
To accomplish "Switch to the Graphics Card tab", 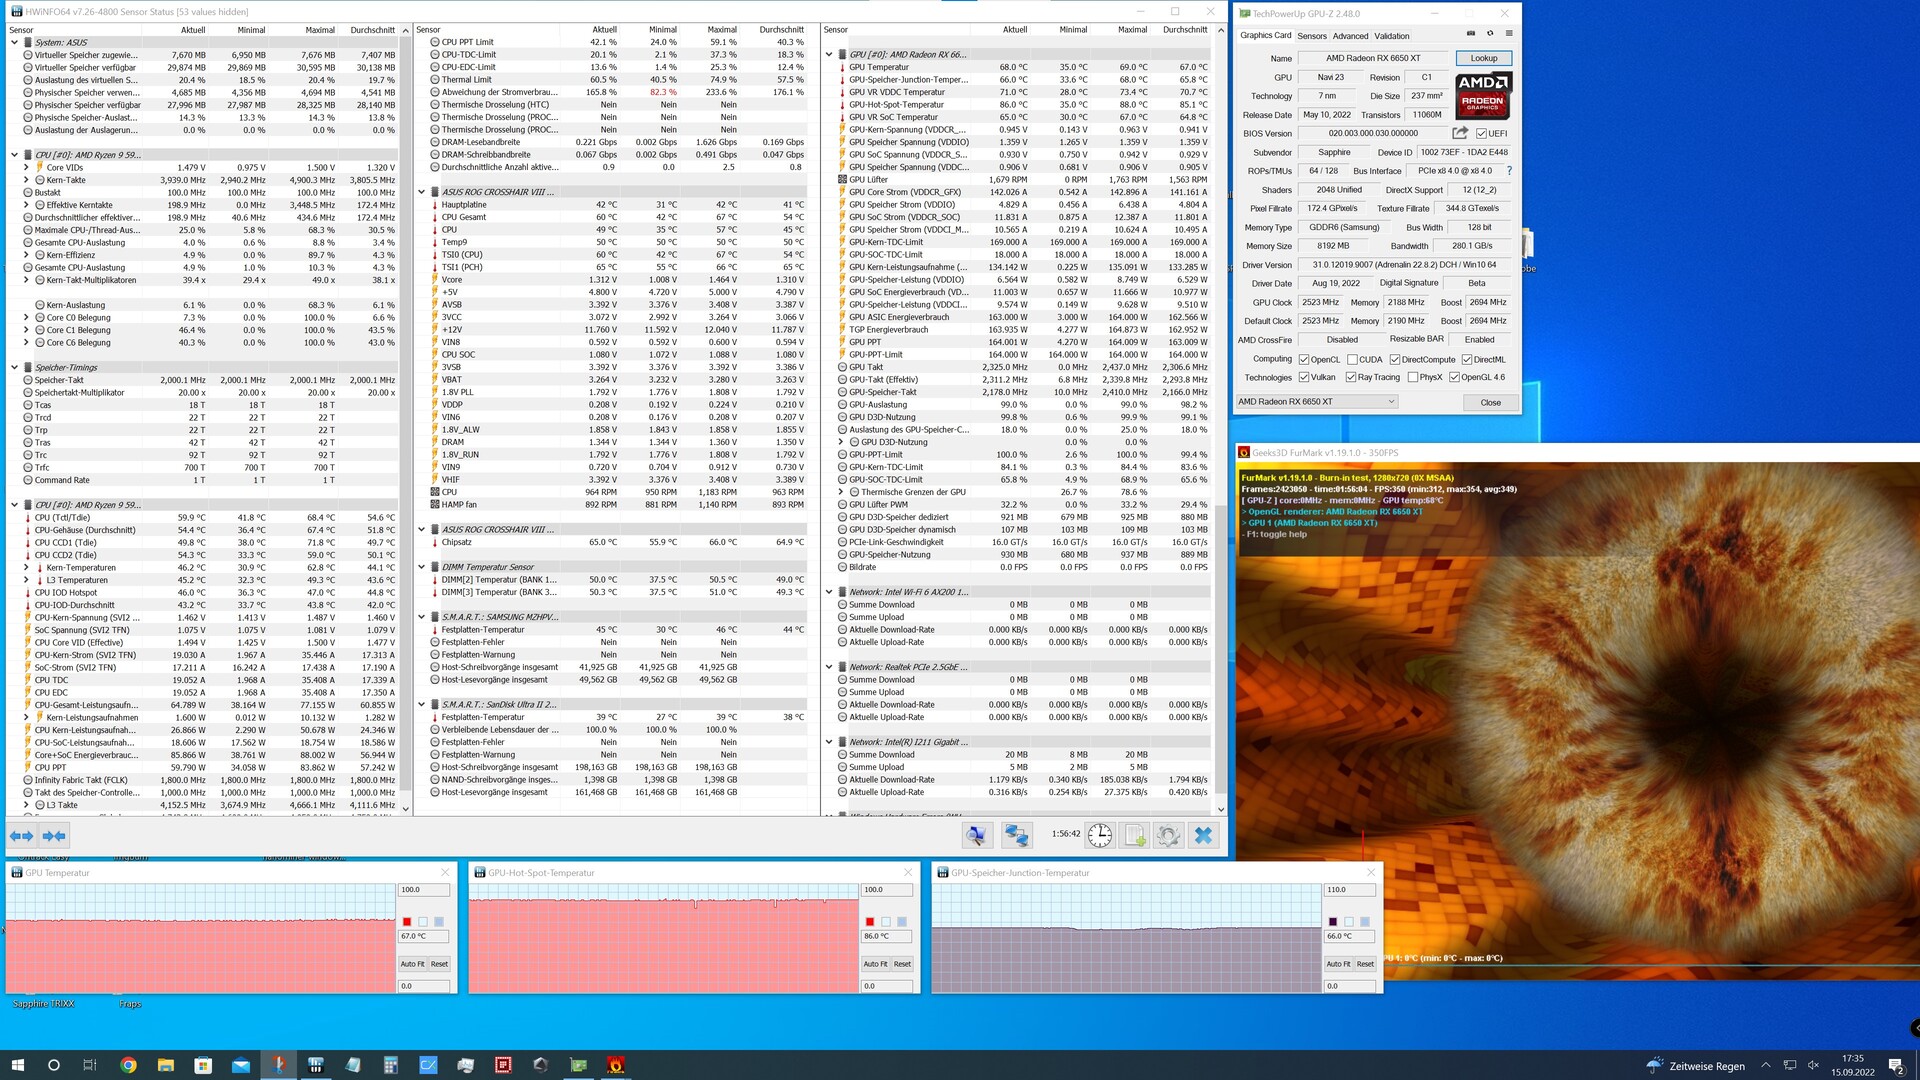I will point(1265,36).
